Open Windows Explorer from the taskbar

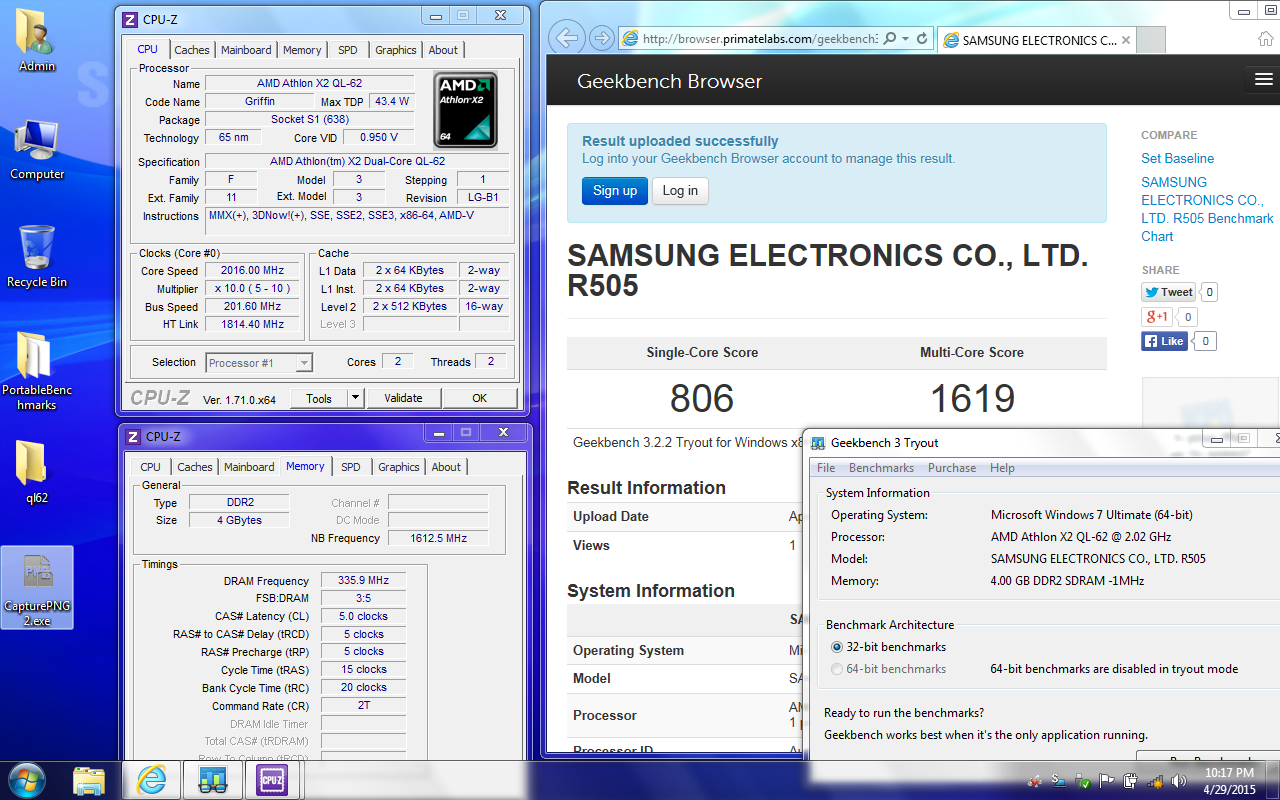89,780
